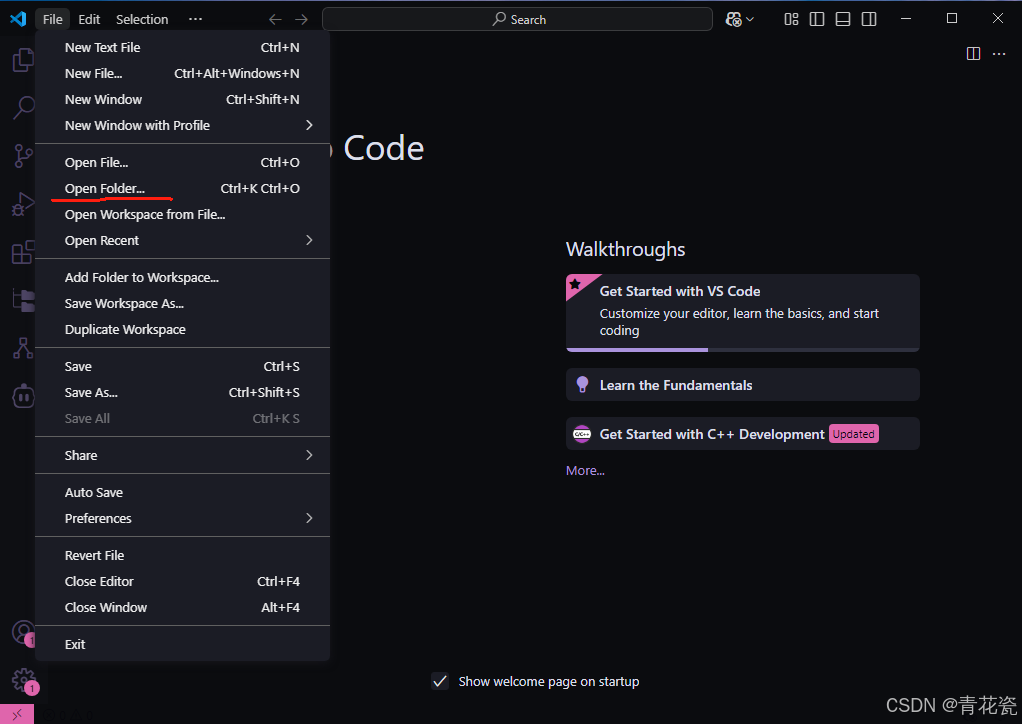Screen dimensions: 1022x724
Task: Choose Close Editor
Action: click(182, 581)
